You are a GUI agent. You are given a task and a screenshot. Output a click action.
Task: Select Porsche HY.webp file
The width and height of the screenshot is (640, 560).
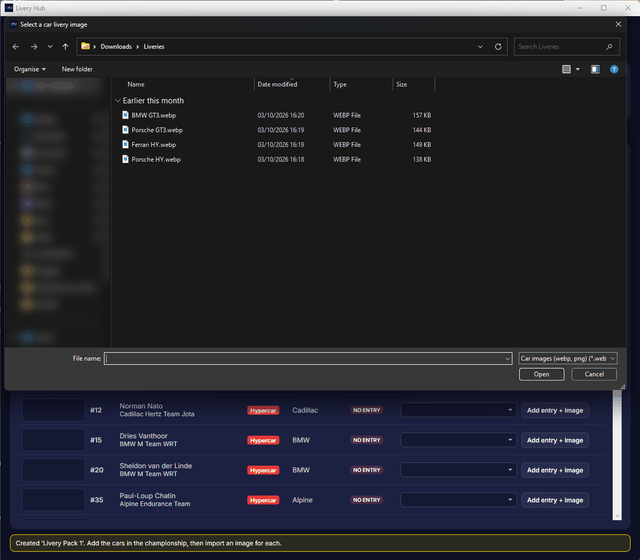tap(156, 160)
